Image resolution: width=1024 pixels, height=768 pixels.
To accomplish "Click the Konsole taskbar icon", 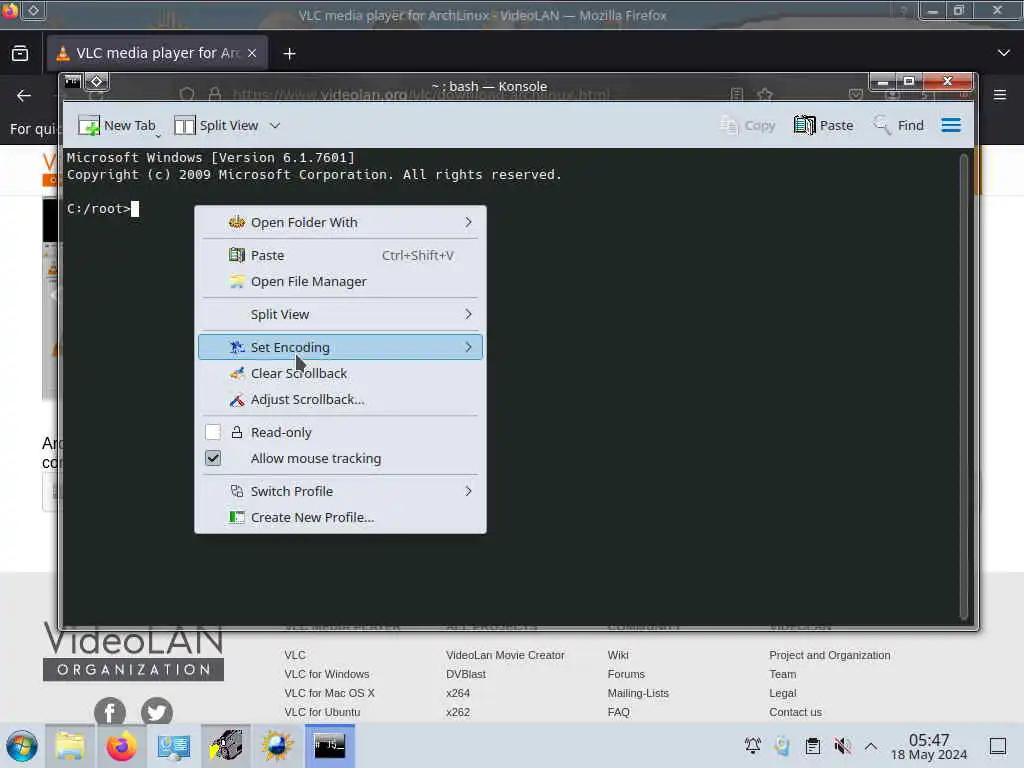I will click(x=330, y=746).
